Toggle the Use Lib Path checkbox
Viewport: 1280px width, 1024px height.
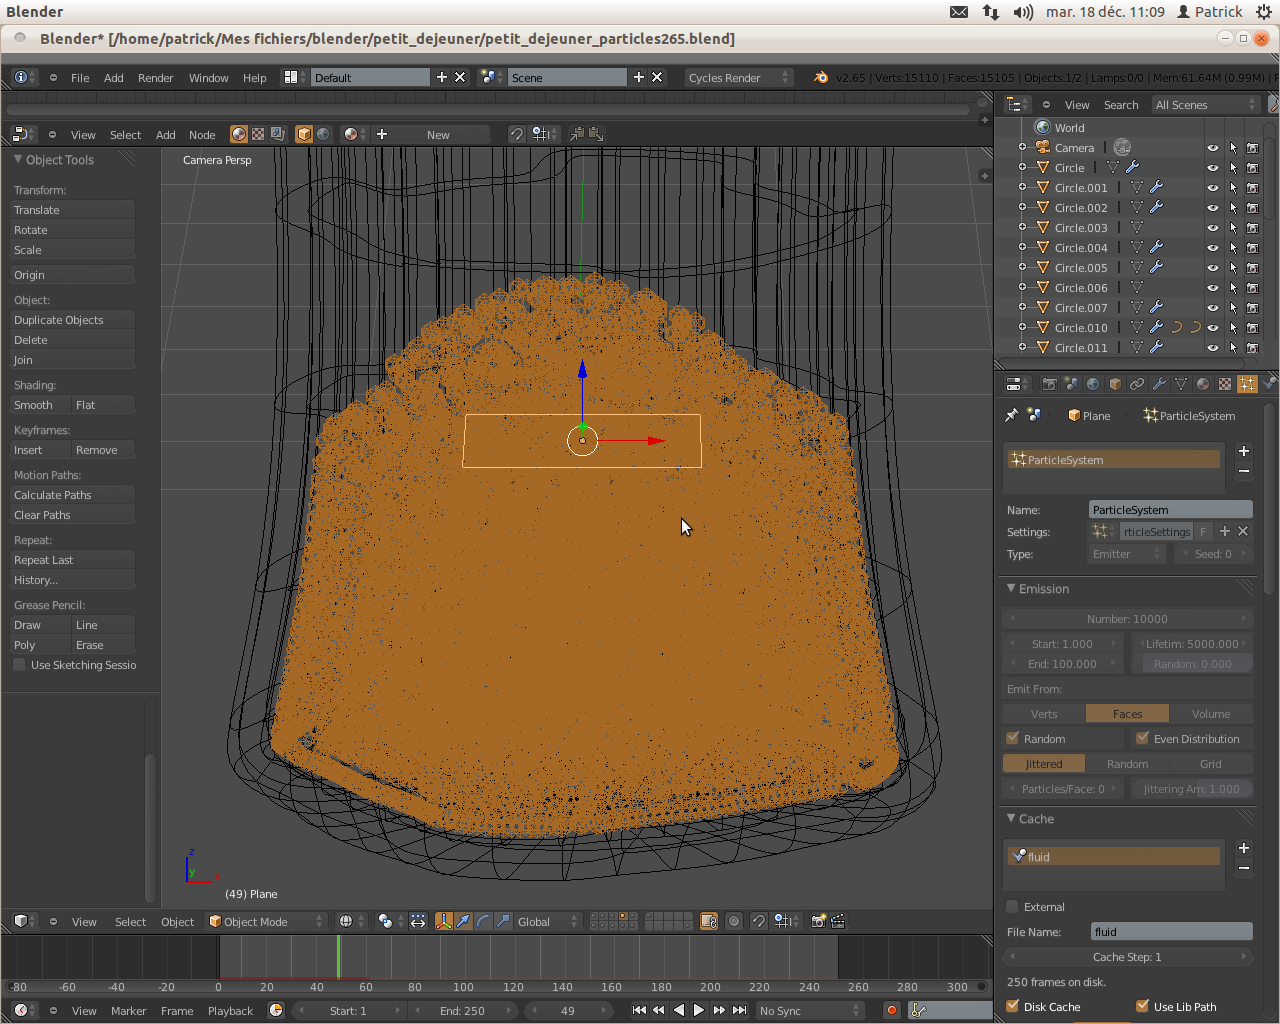tap(1142, 1006)
